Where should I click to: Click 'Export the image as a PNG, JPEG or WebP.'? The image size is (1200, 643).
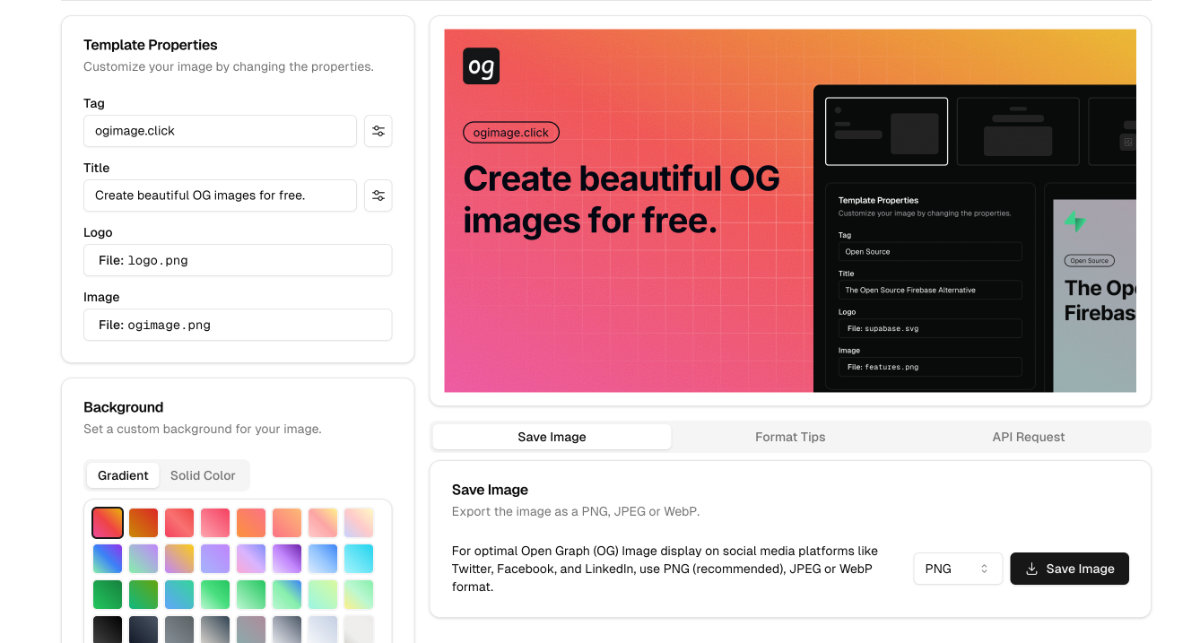coord(575,511)
